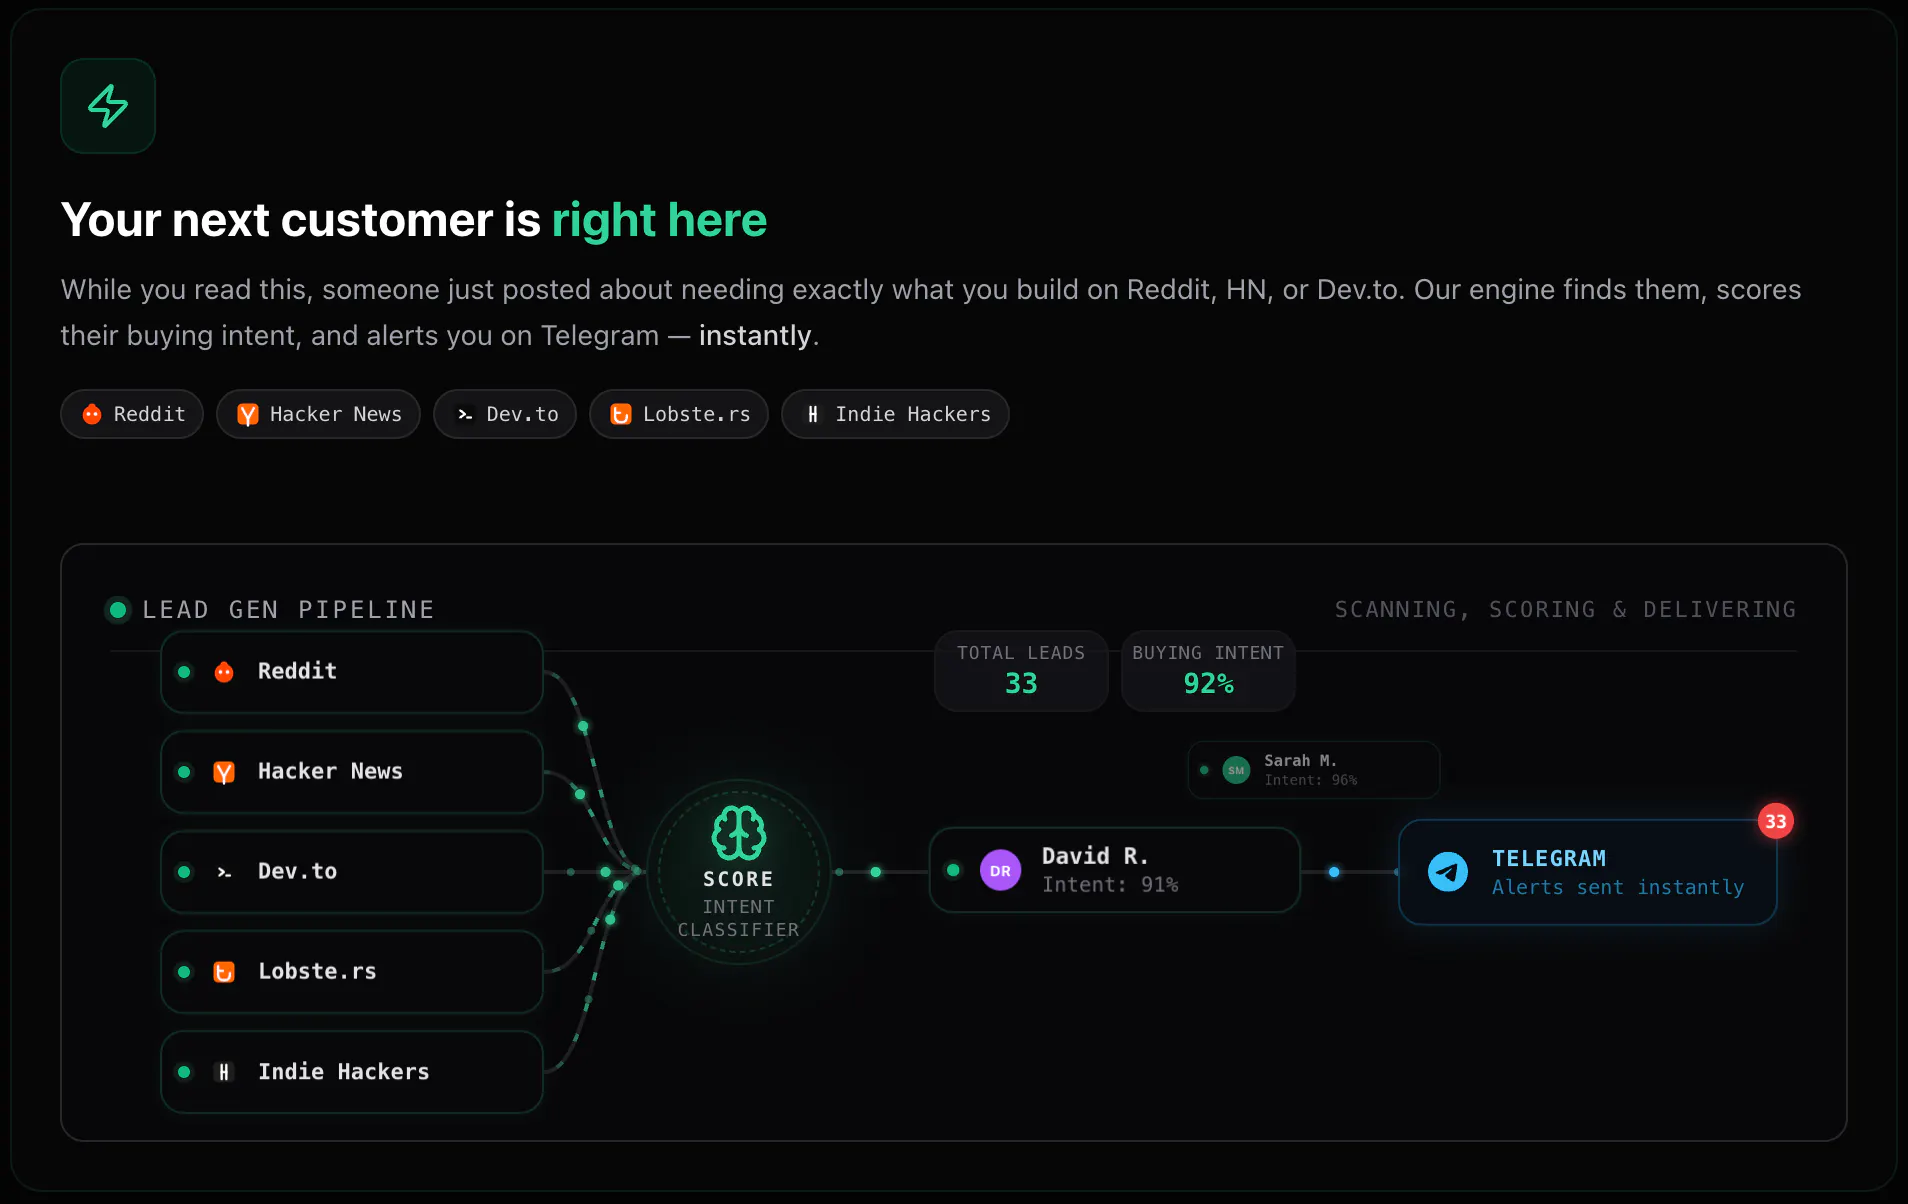Image resolution: width=1908 pixels, height=1204 pixels.
Task: Click the green status dot next to David R.
Action: coord(953,870)
